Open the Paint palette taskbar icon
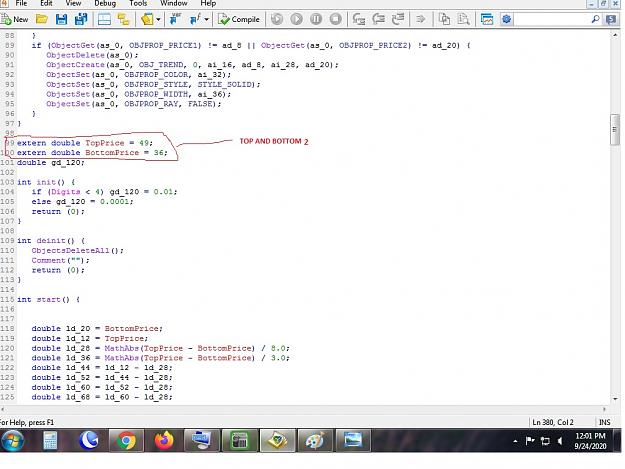This screenshot has height=469, width=625. tap(315, 441)
